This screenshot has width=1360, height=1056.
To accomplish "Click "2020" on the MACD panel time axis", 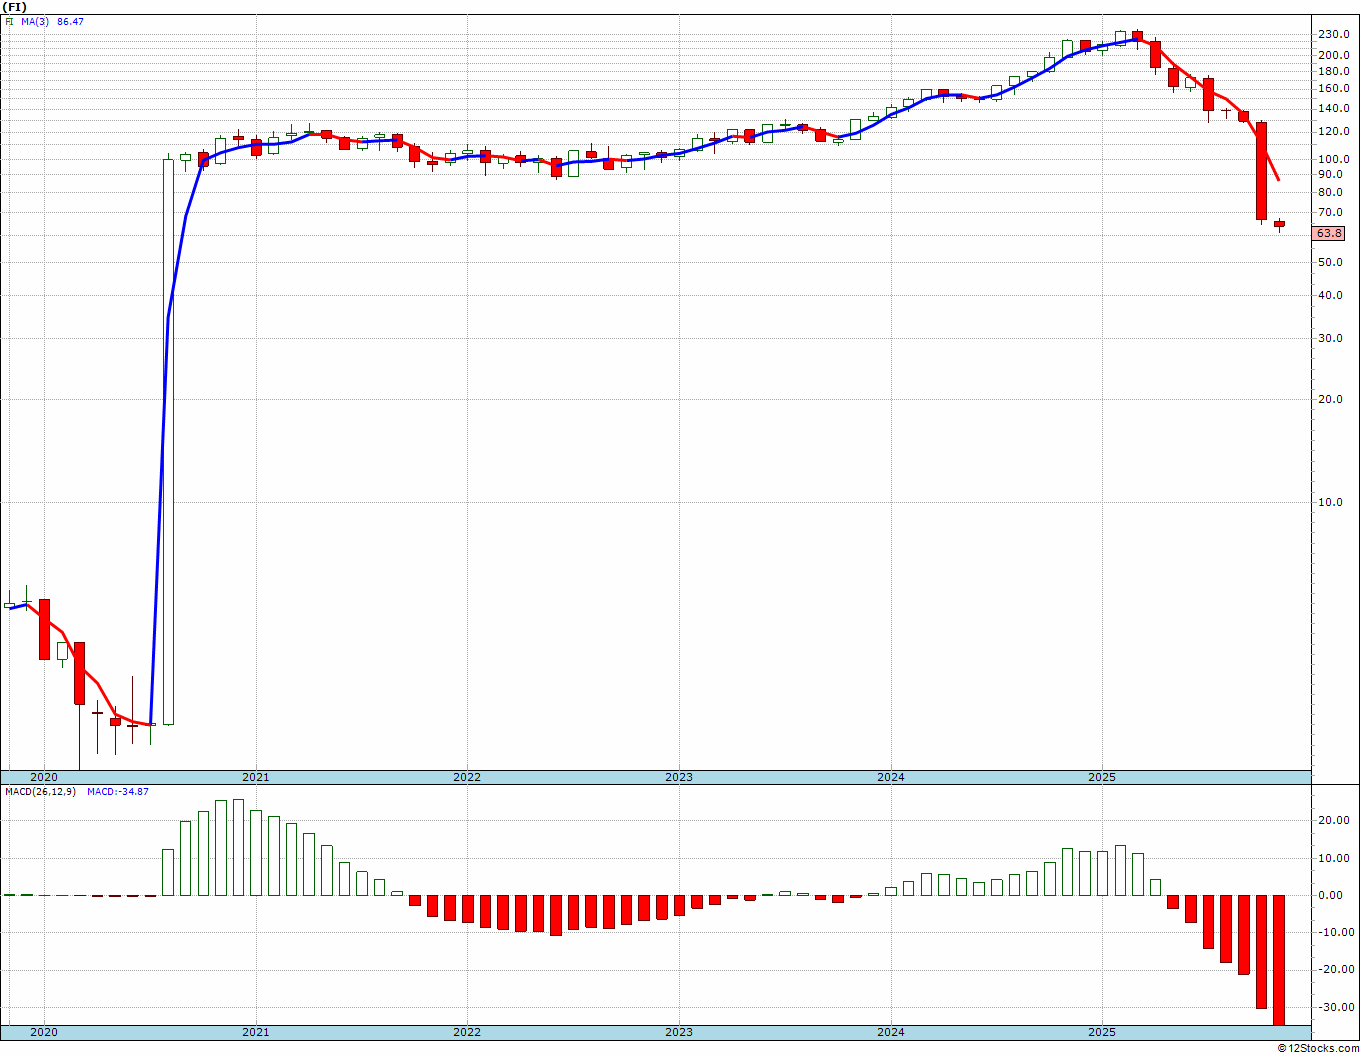I will tap(44, 1032).
